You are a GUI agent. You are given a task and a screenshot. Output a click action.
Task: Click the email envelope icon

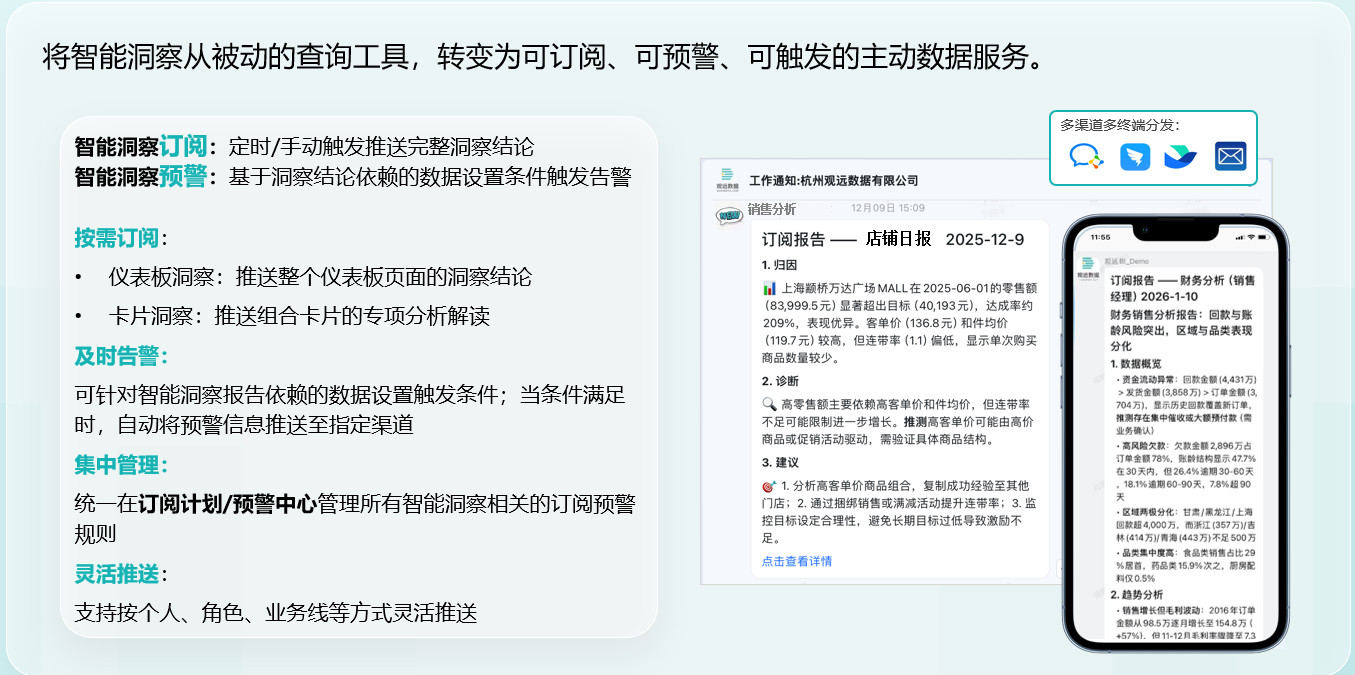pos(1230,157)
